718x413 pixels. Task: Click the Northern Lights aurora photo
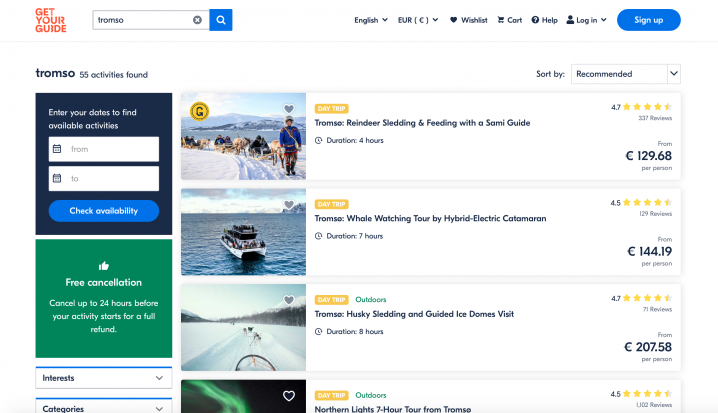244,397
